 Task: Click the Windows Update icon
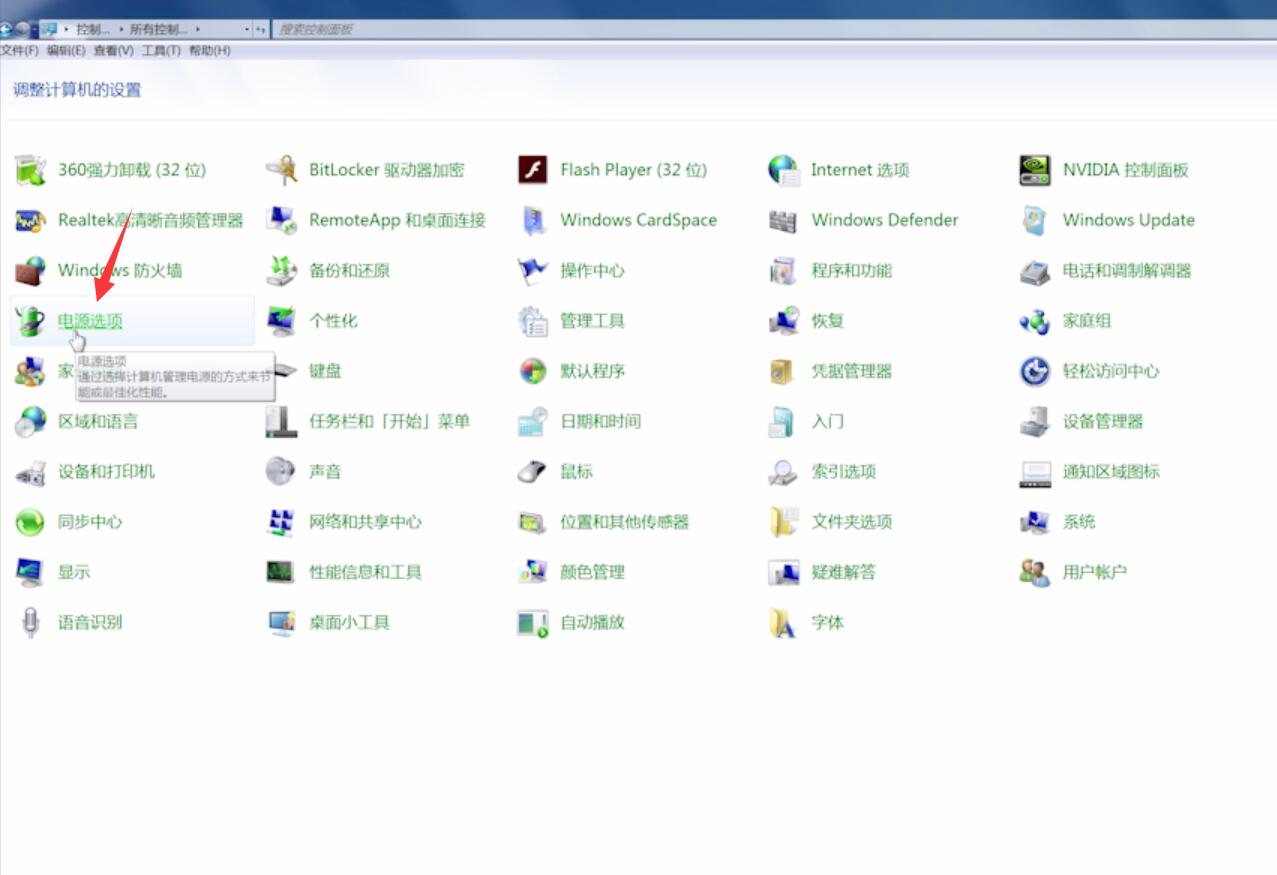pos(1035,220)
